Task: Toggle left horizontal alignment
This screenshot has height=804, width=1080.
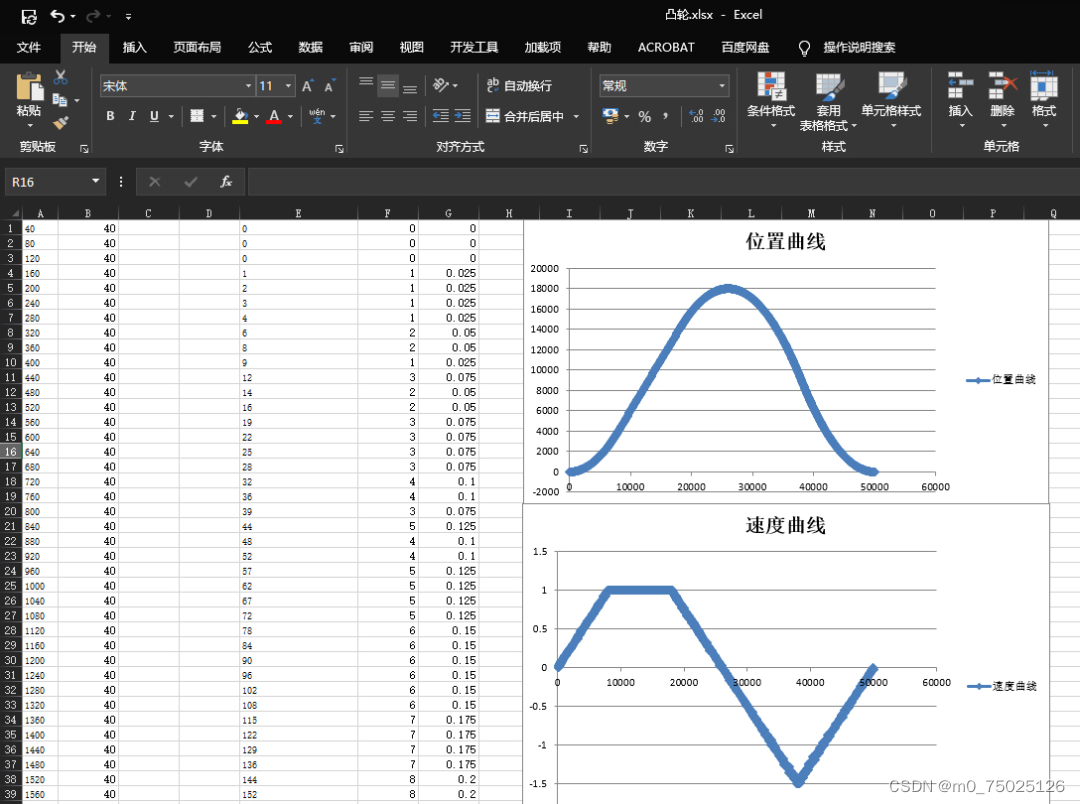Action: pos(366,116)
